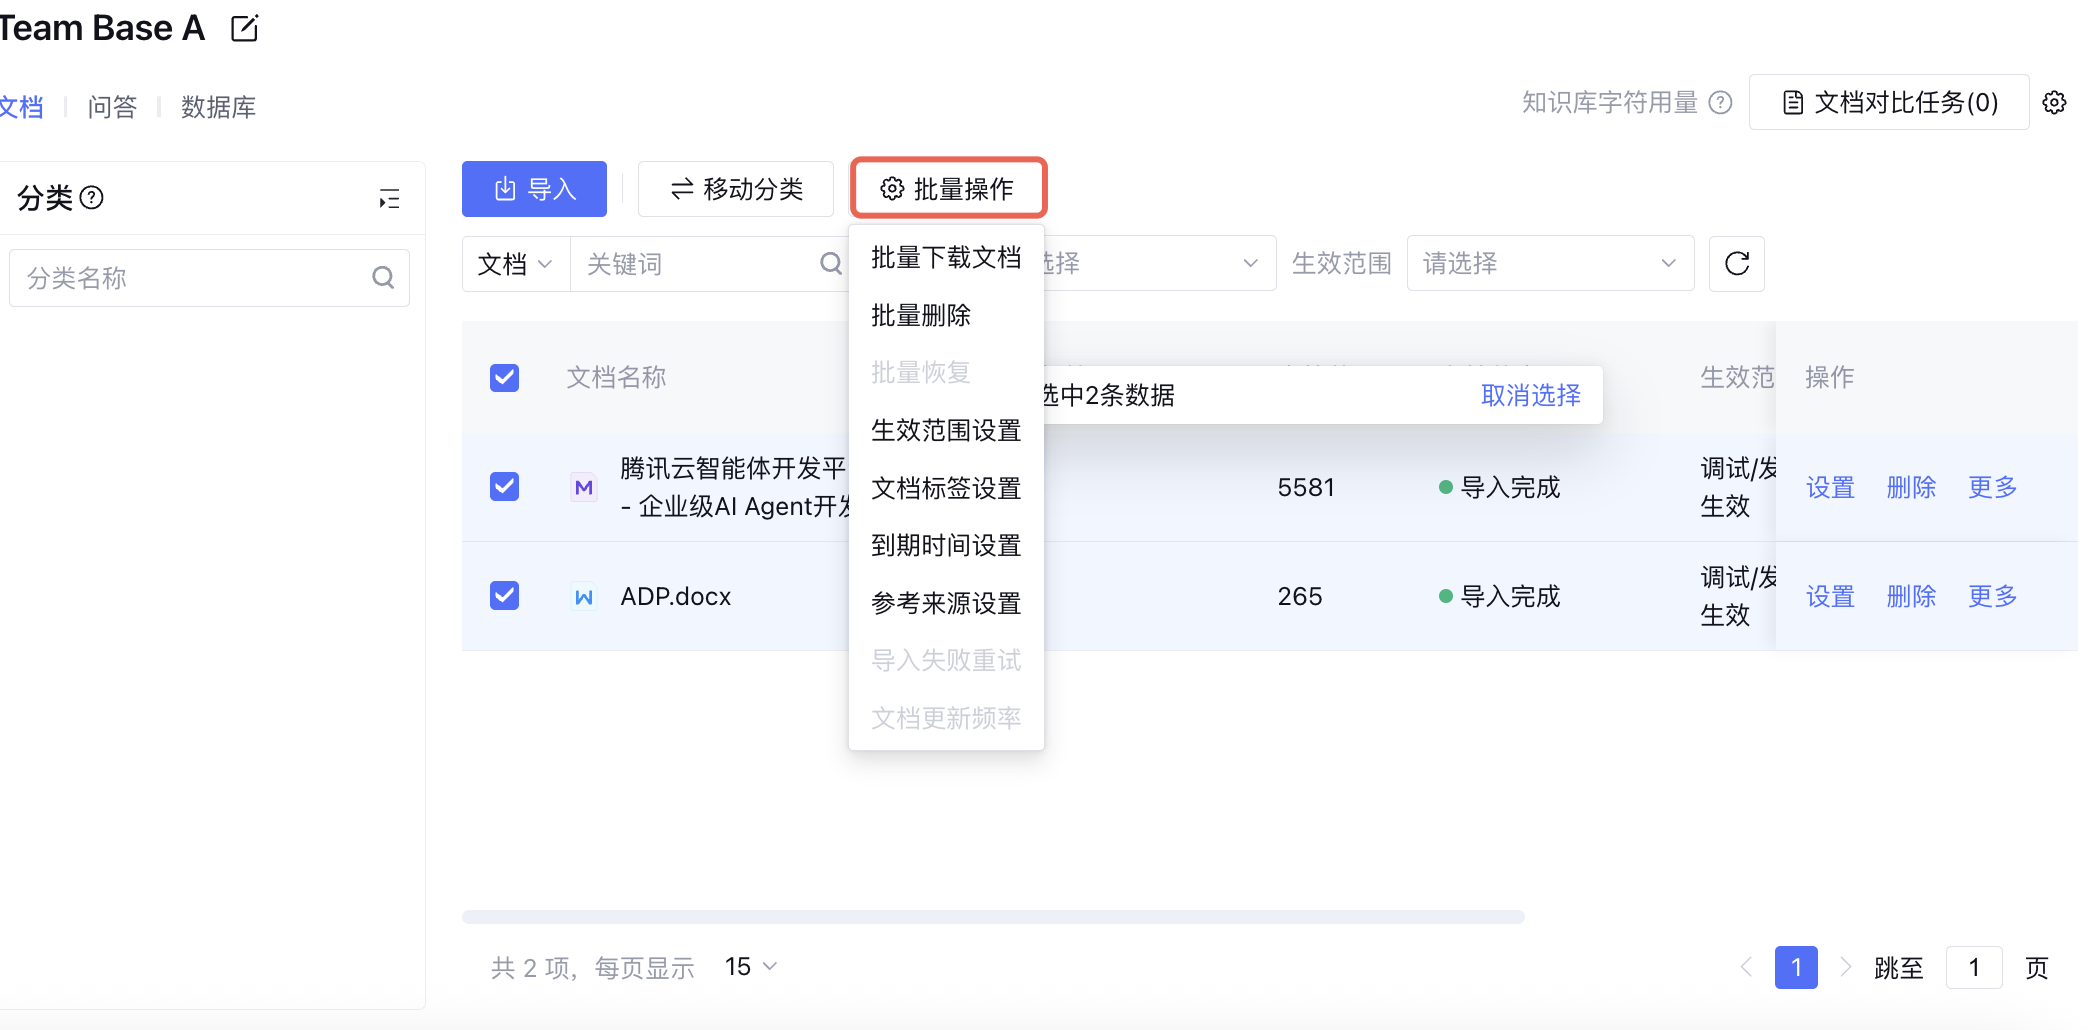This screenshot has height=1030, width=2096.
Task: Click 更多 for the 腾讯云智能体 document row
Action: 1992,487
